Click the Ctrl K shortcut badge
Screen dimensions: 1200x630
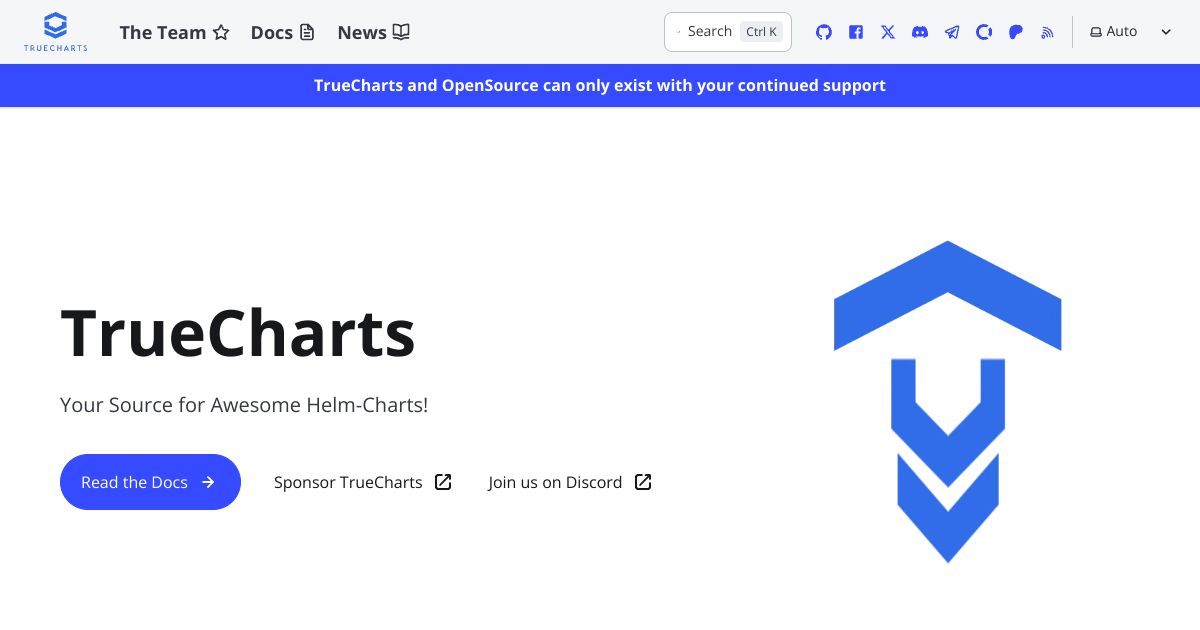(761, 32)
